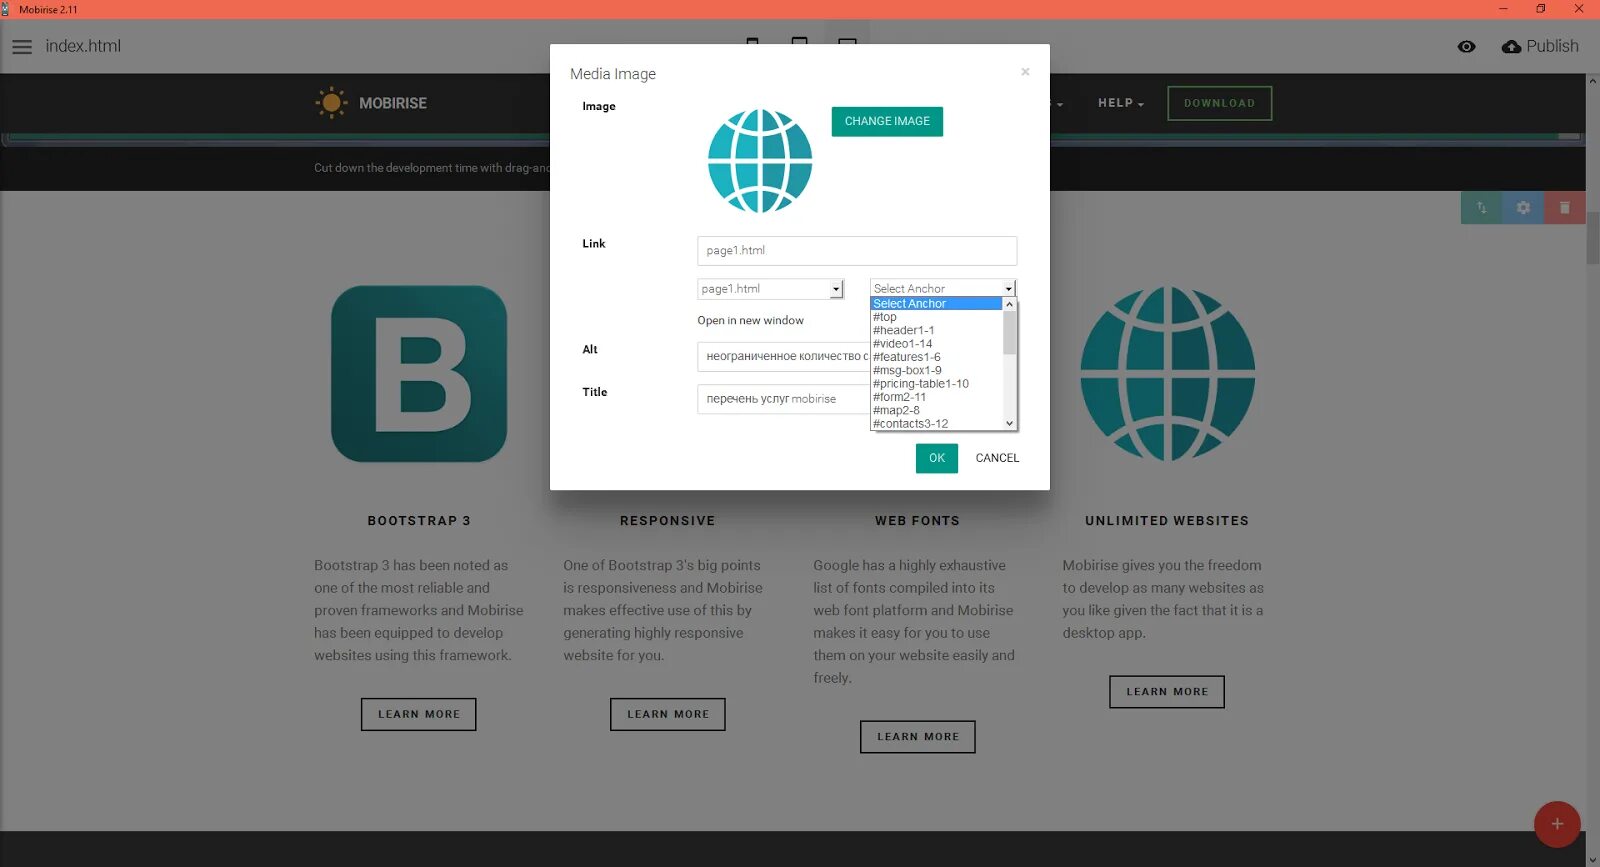Select the #form2-11 anchor
Screen dimensions: 1600x867
(936, 397)
